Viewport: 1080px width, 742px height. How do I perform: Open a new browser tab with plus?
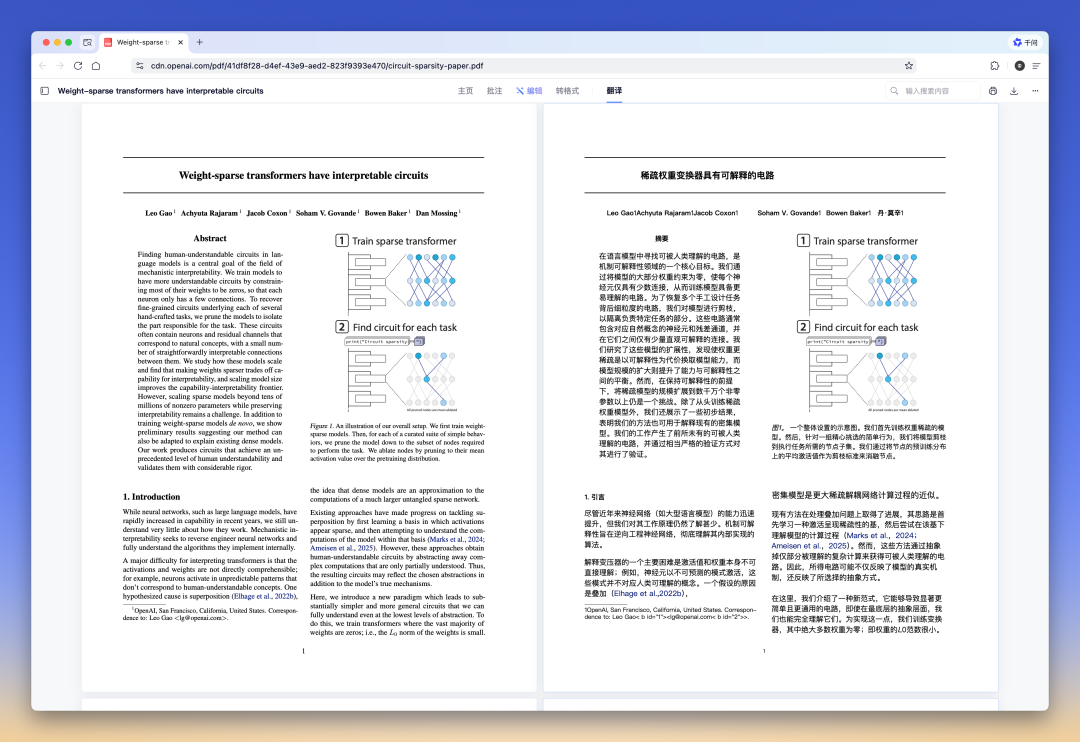pos(200,42)
